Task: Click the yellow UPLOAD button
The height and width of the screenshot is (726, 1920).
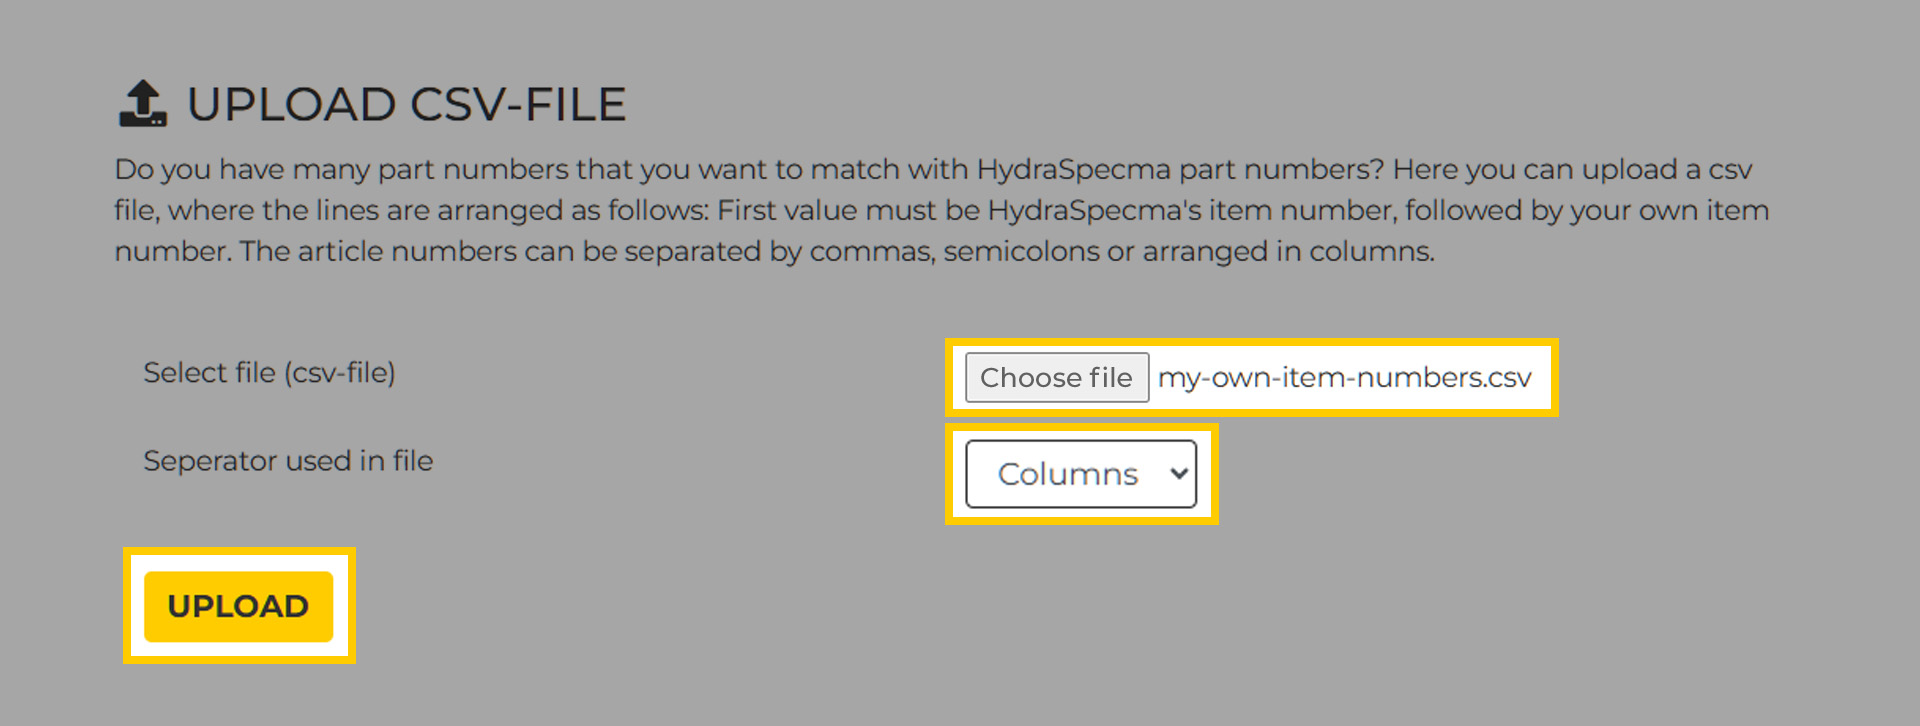Action: (238, 606)
